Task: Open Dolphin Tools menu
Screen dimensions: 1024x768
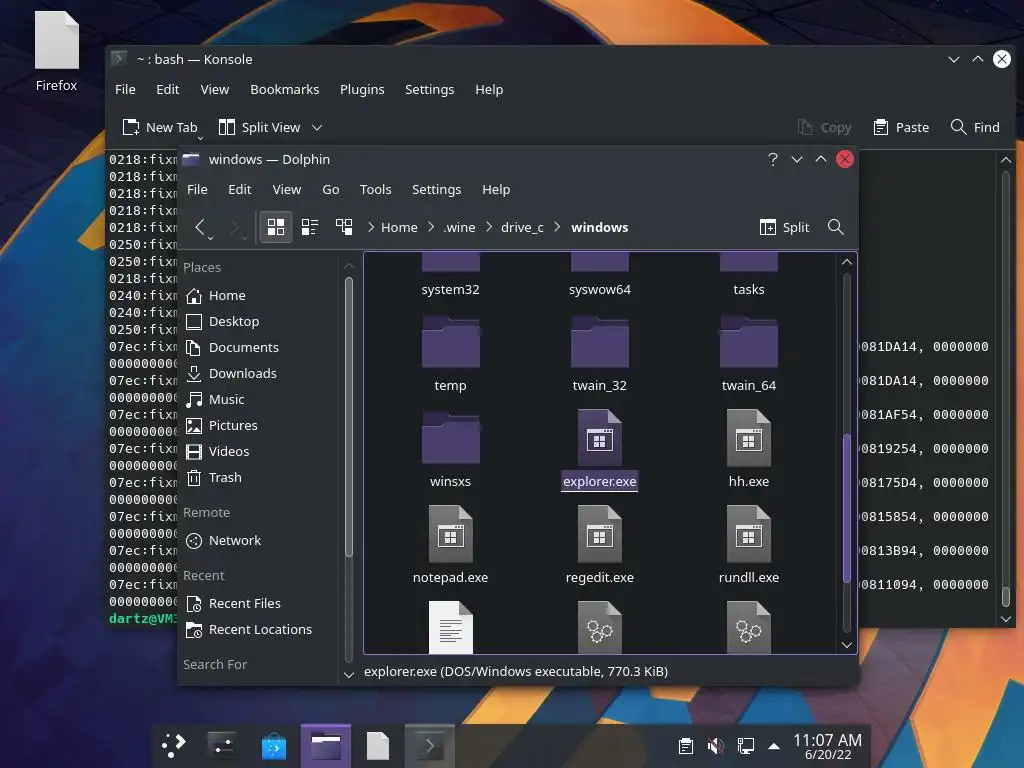Action: [376, 189]
